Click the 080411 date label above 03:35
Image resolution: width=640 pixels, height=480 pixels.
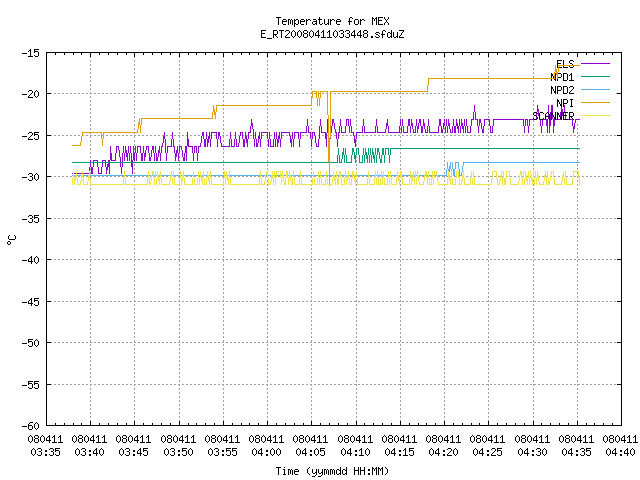46,439
